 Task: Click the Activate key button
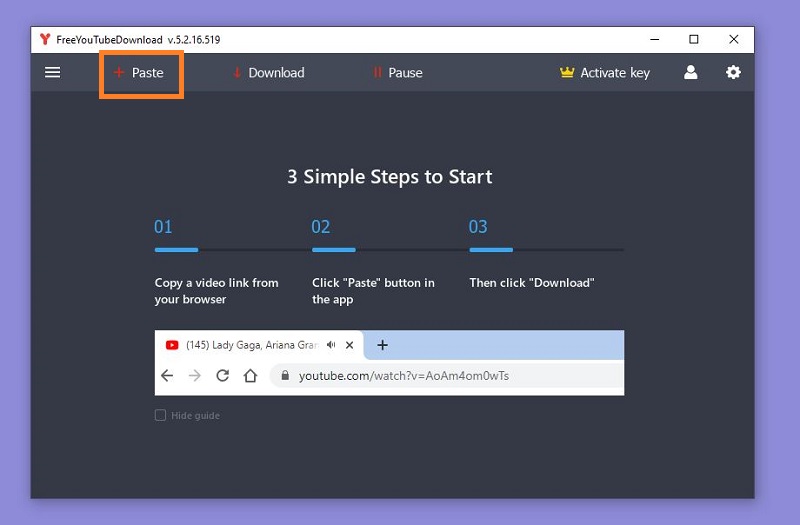(605, 73)
